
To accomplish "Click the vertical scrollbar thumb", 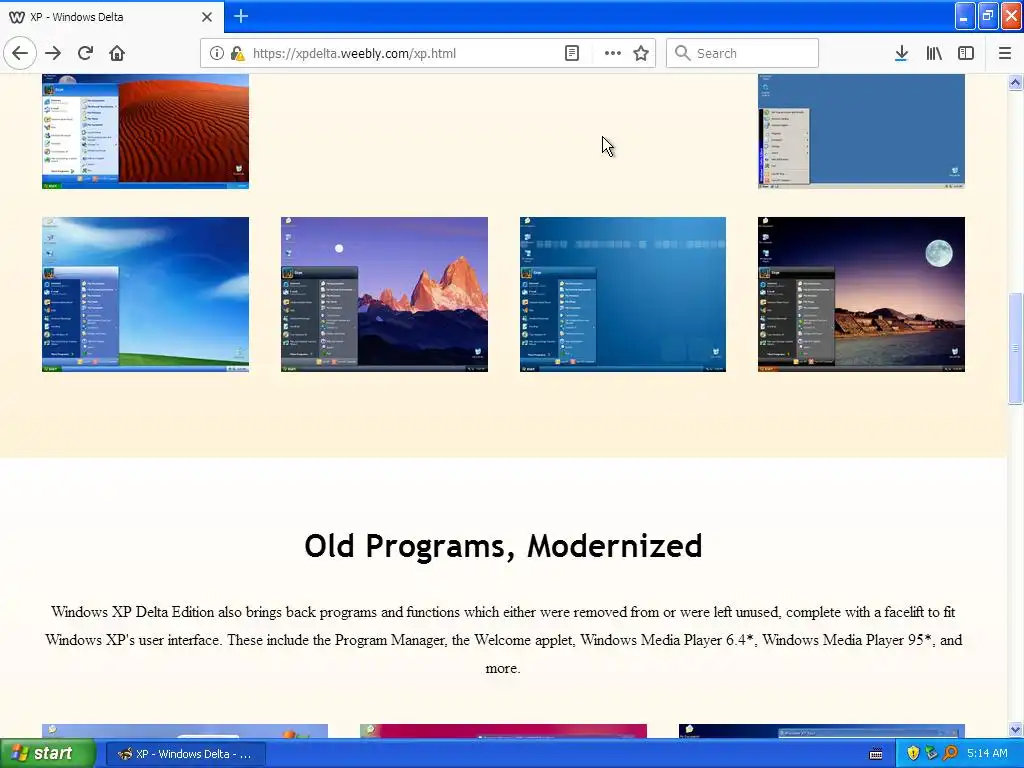I will click(1015, 349).
